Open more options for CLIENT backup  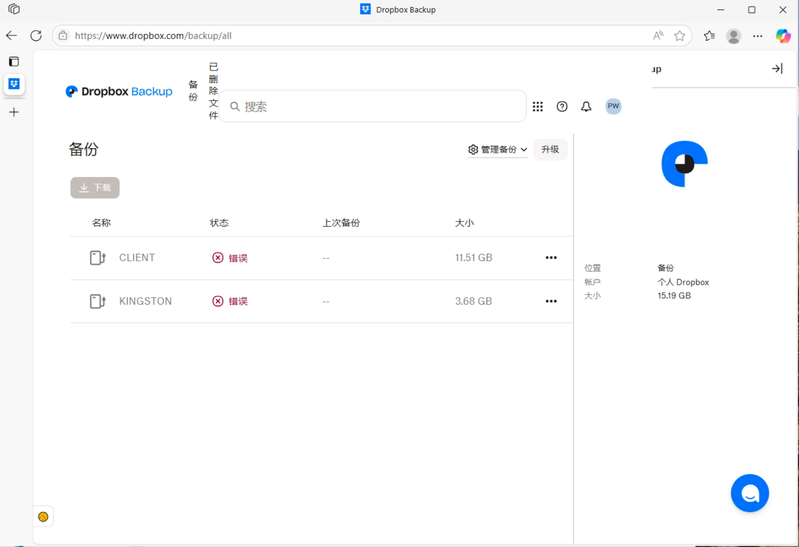551,258
